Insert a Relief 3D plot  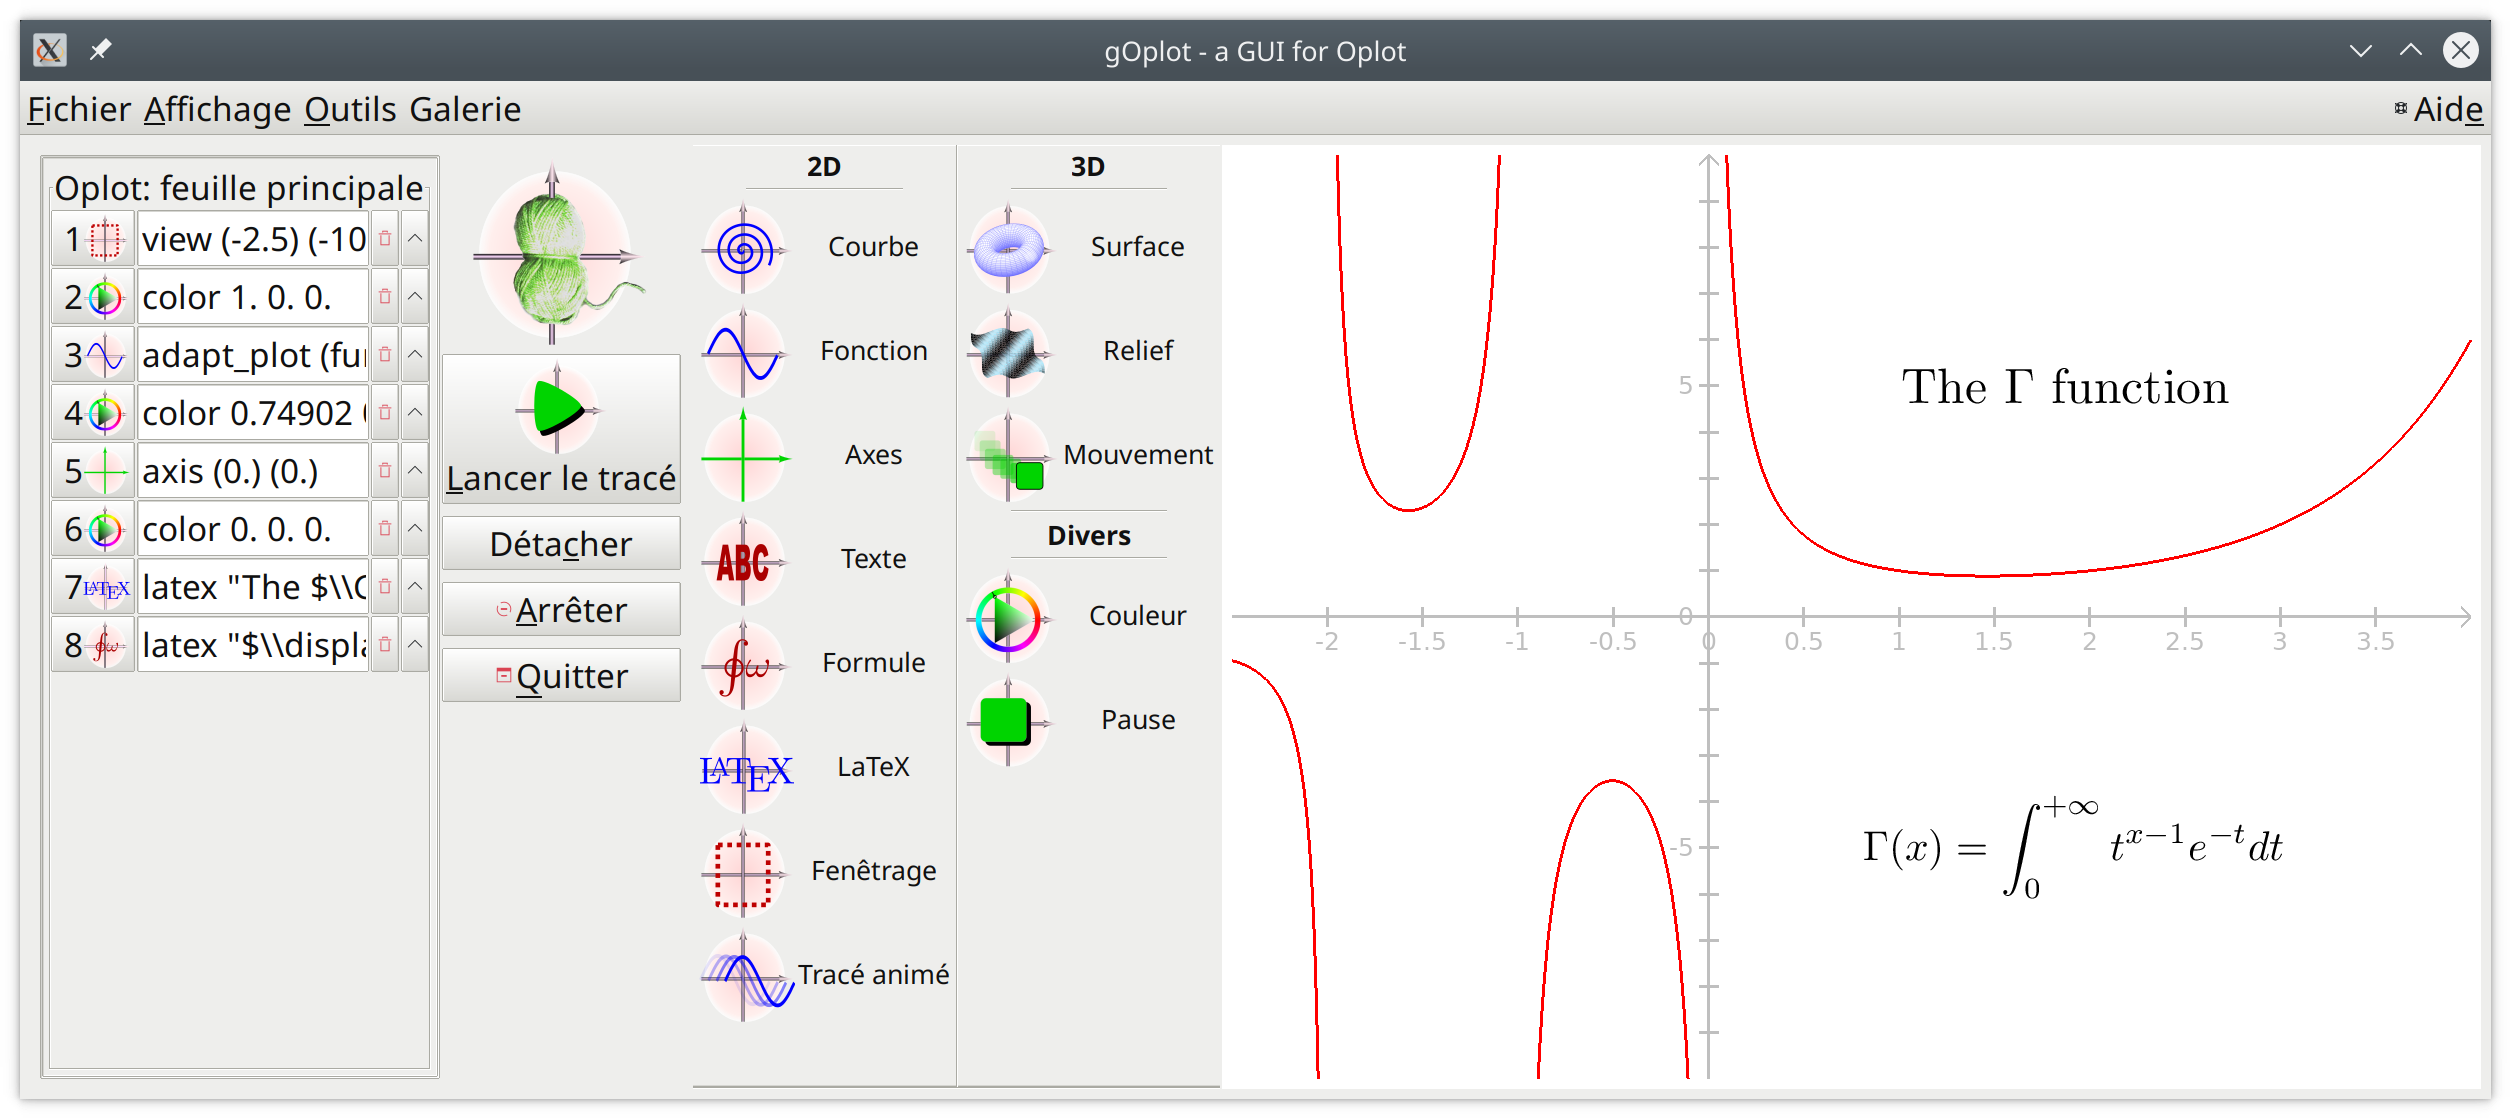(x=1009, y=352)
